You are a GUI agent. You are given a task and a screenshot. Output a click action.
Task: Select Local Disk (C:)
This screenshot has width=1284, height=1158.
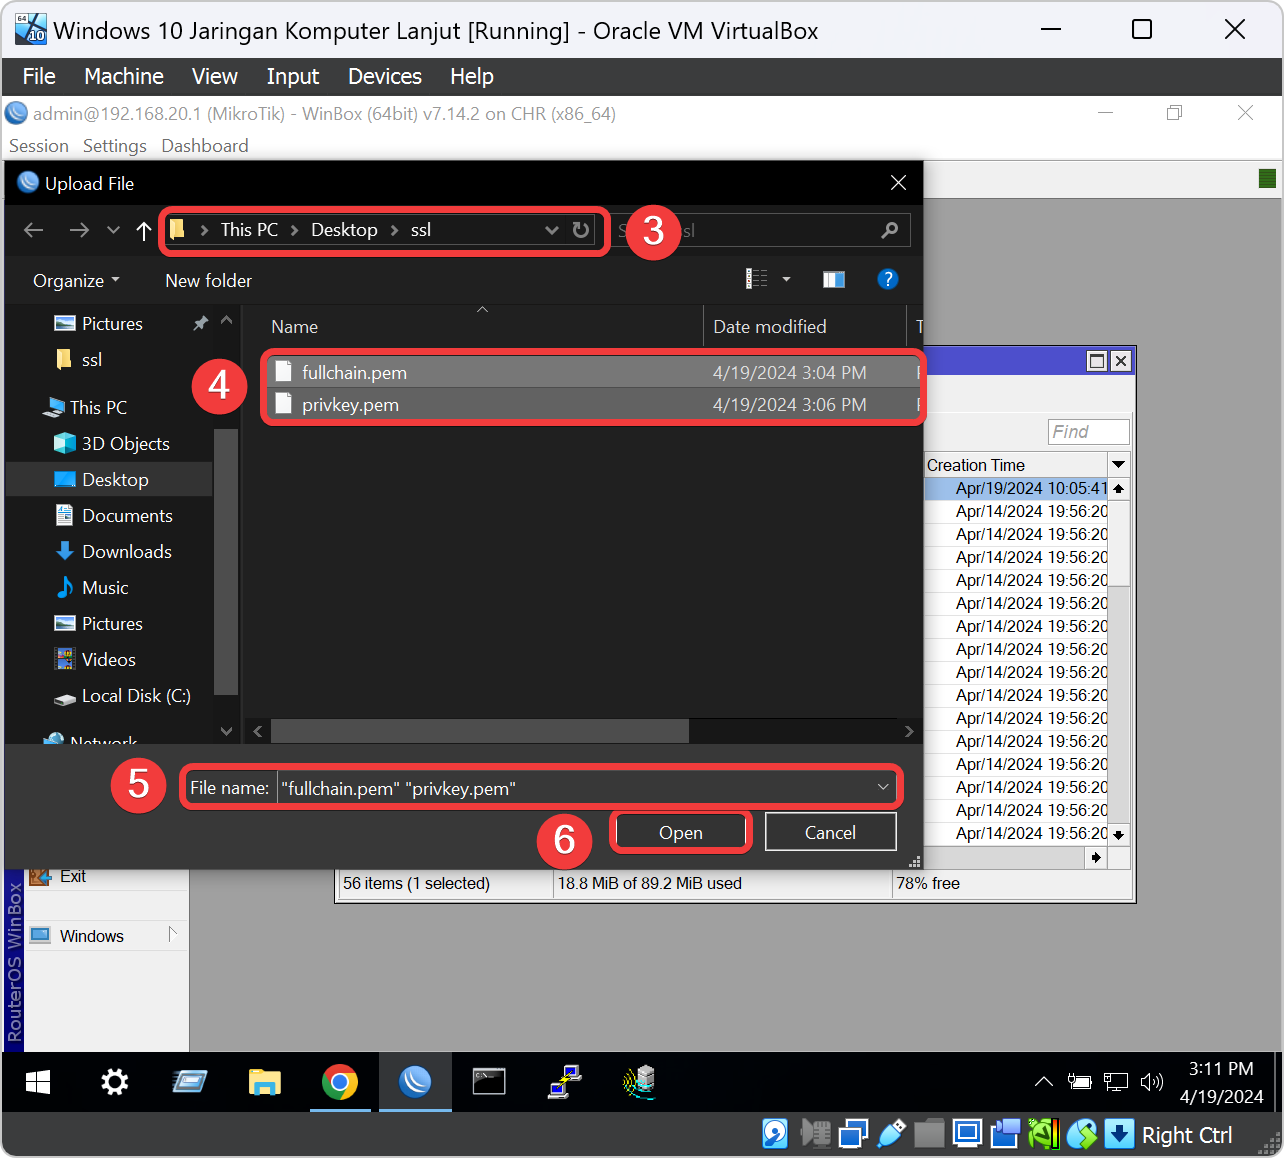click(136, 696)
